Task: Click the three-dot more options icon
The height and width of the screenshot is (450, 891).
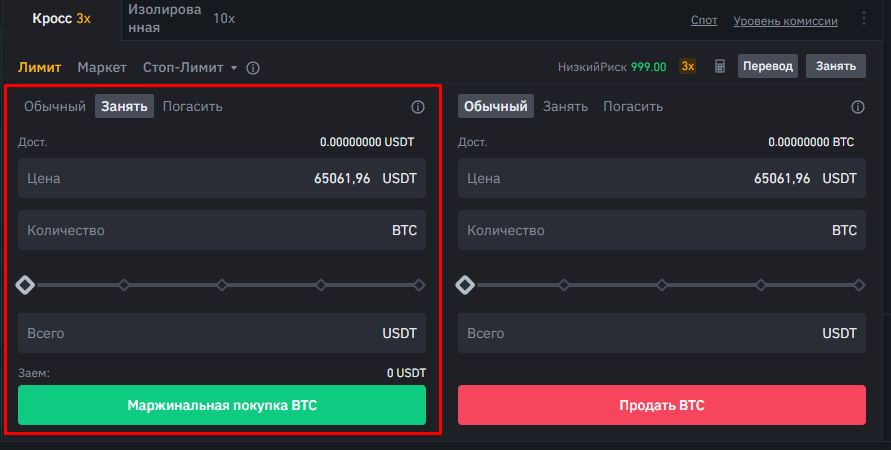Action: click(x=864, y=19)
